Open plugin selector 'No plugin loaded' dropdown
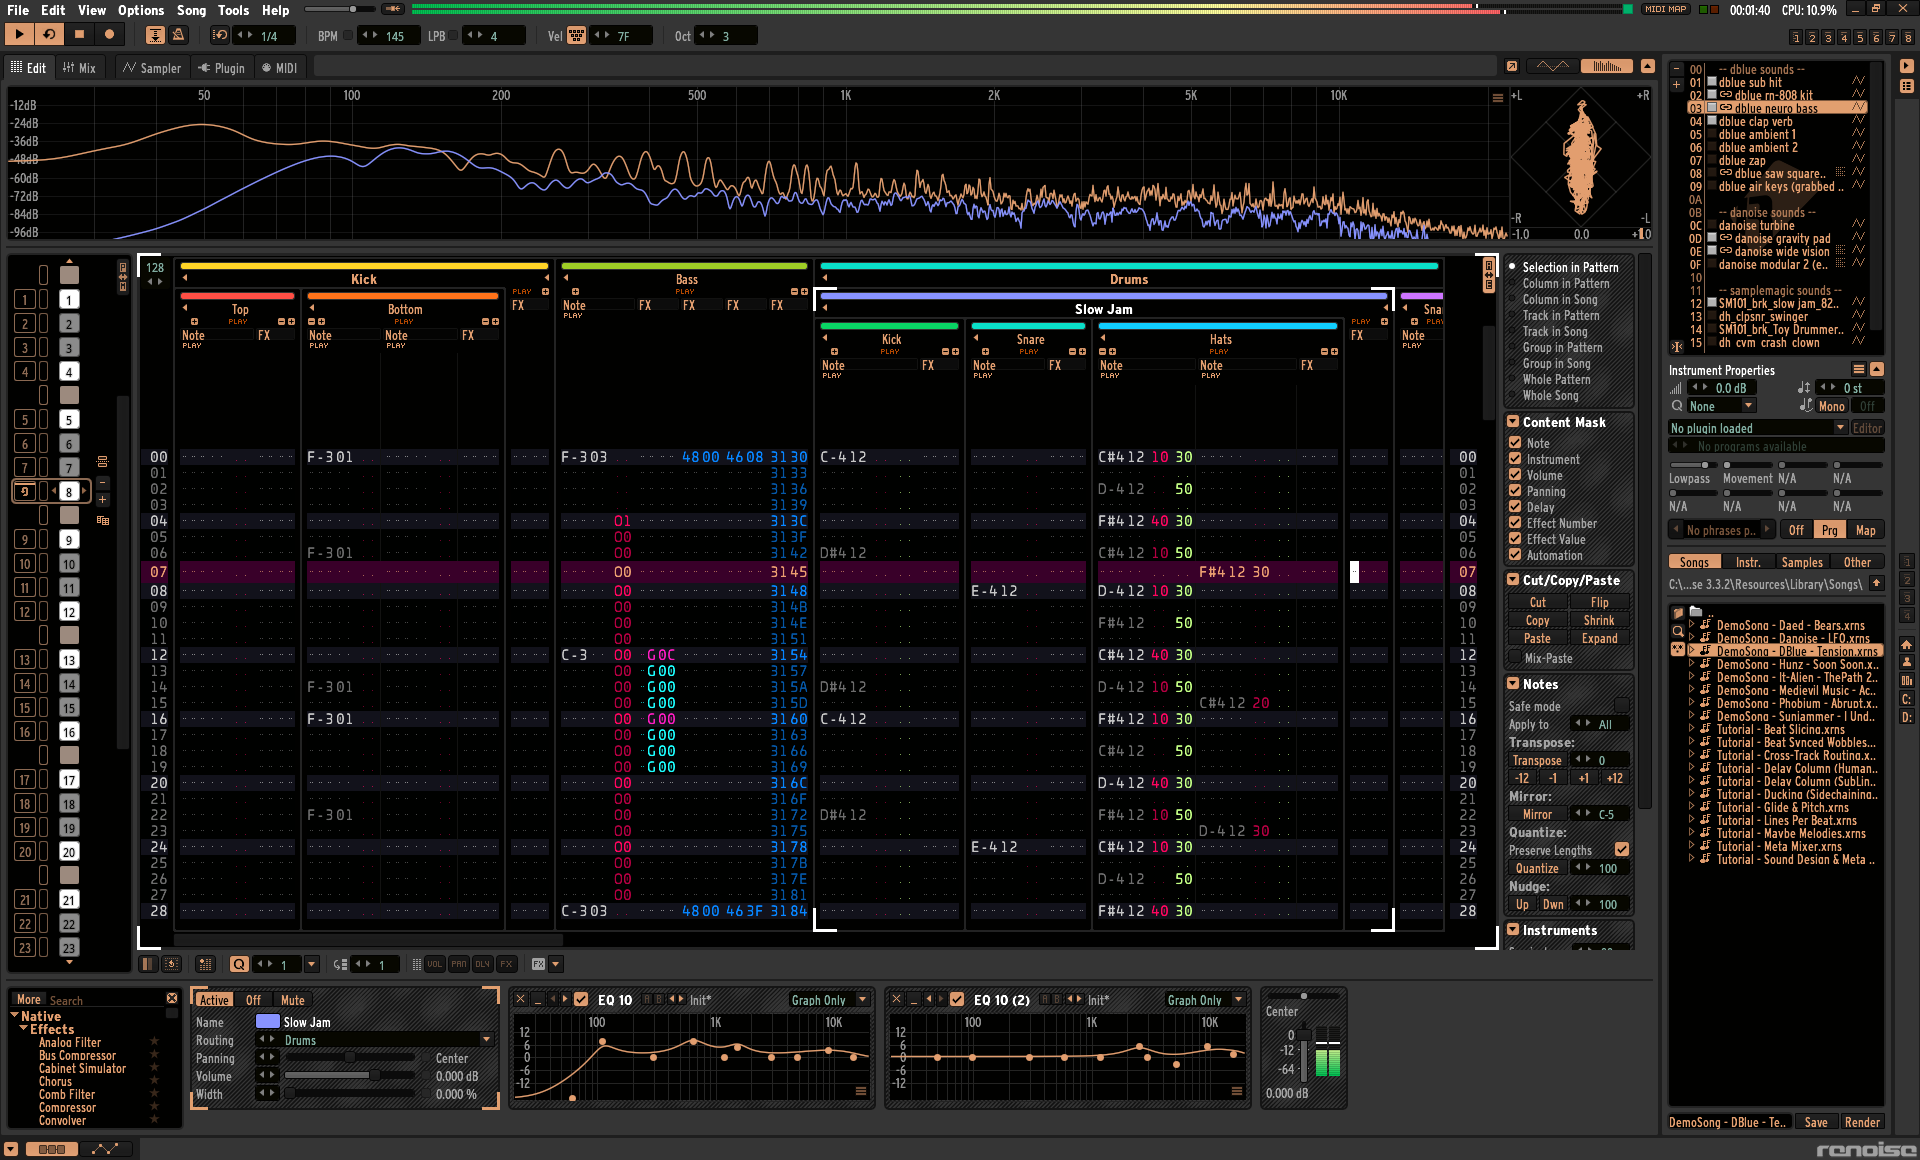 pos(1757,428)
